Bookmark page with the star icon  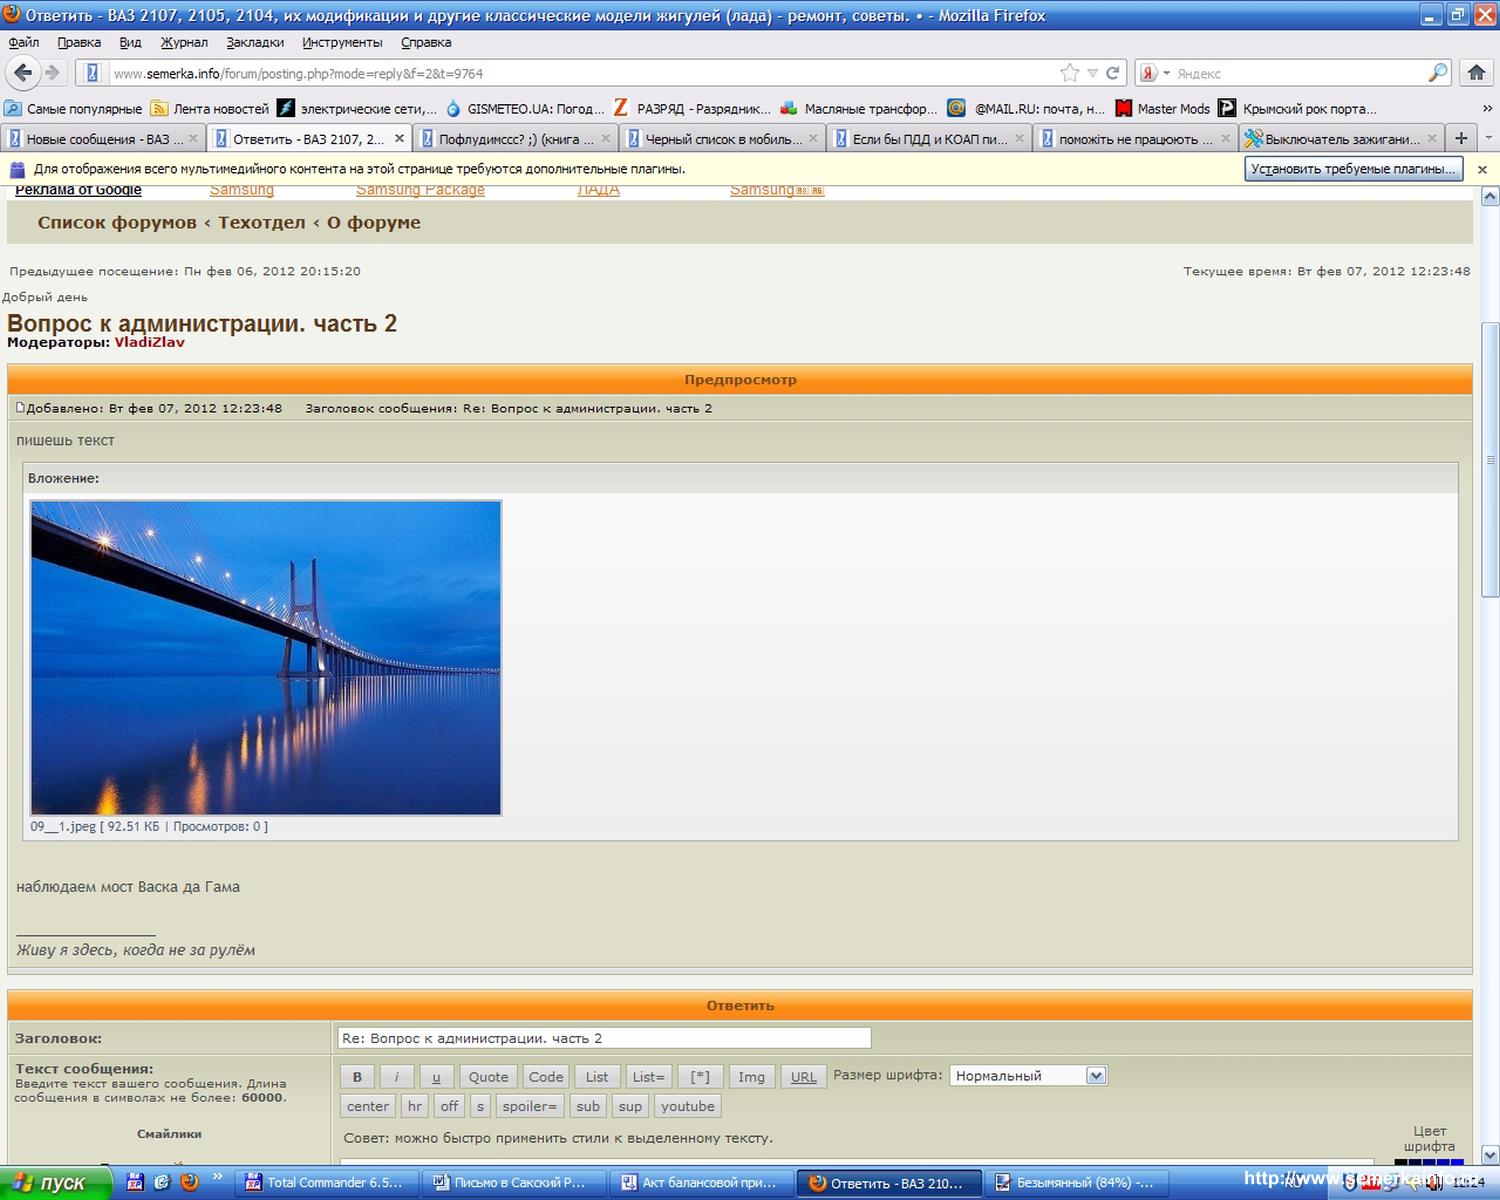click(1070, 73)
